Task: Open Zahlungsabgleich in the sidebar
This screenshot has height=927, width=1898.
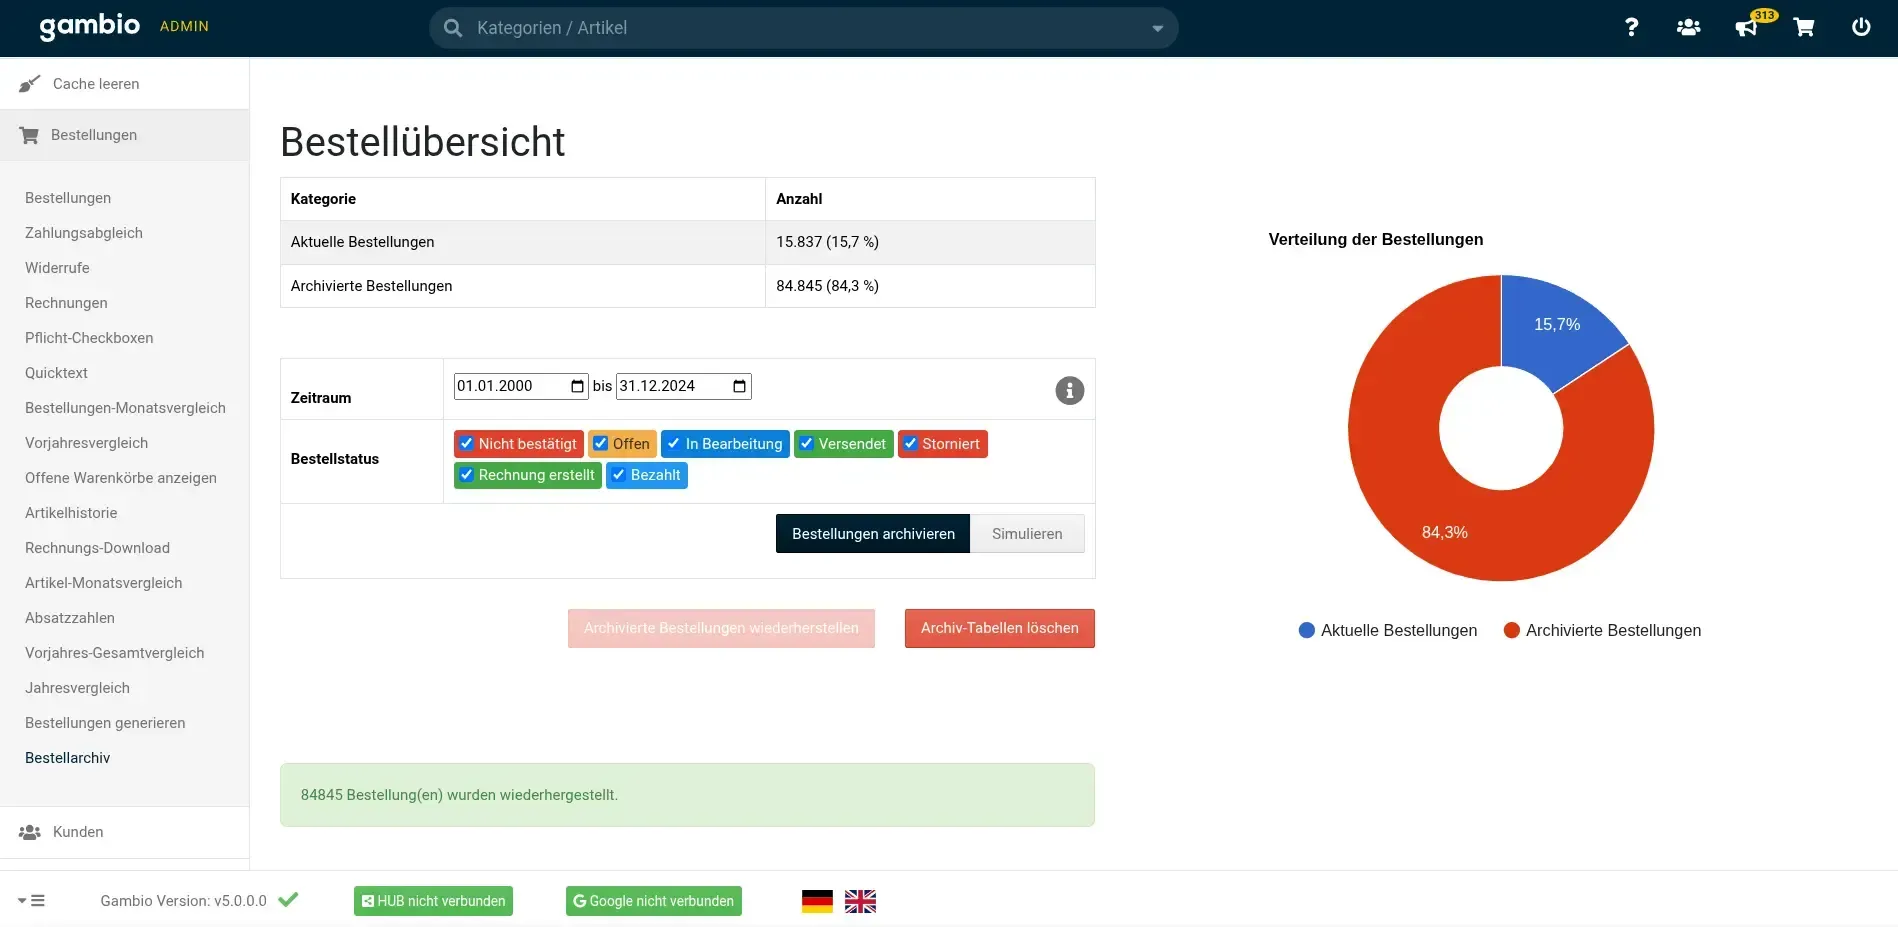Action: click(x=84, y=233)
